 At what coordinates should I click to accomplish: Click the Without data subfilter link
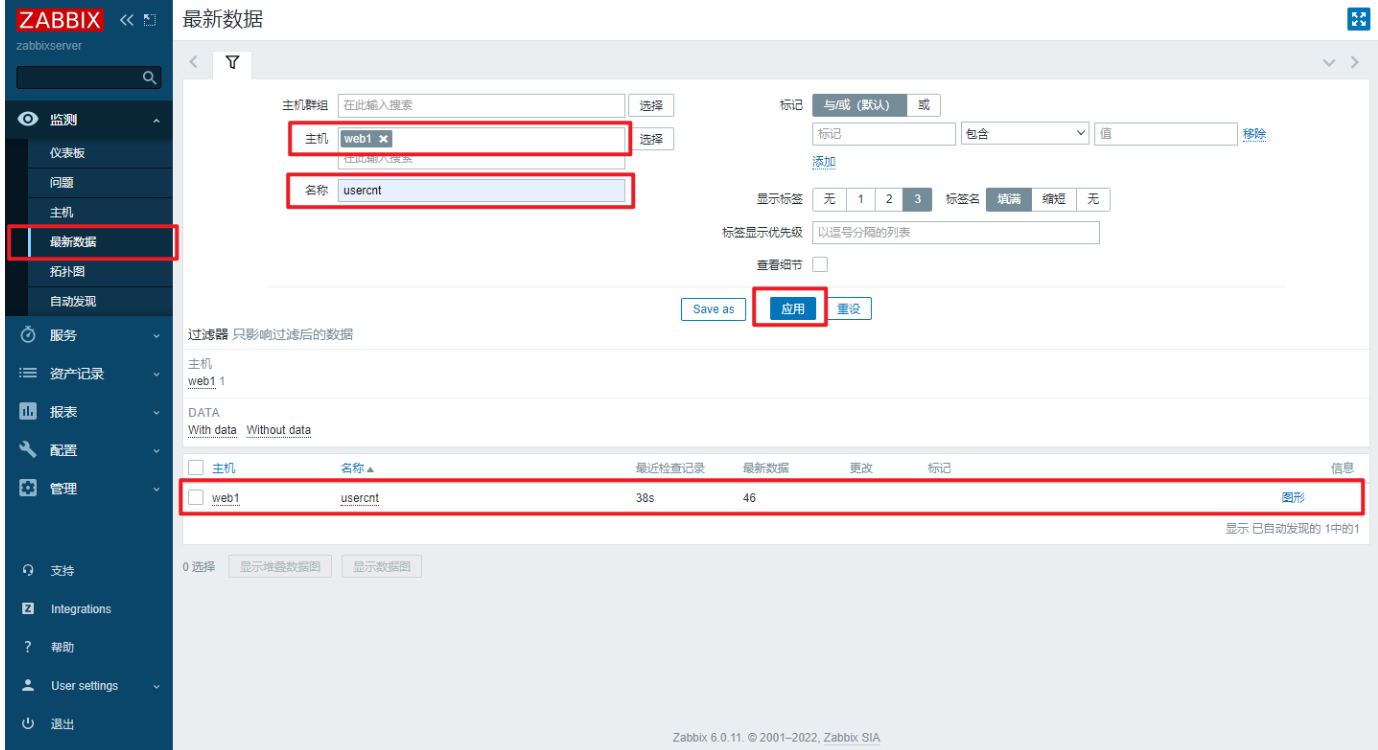(279, 430)
